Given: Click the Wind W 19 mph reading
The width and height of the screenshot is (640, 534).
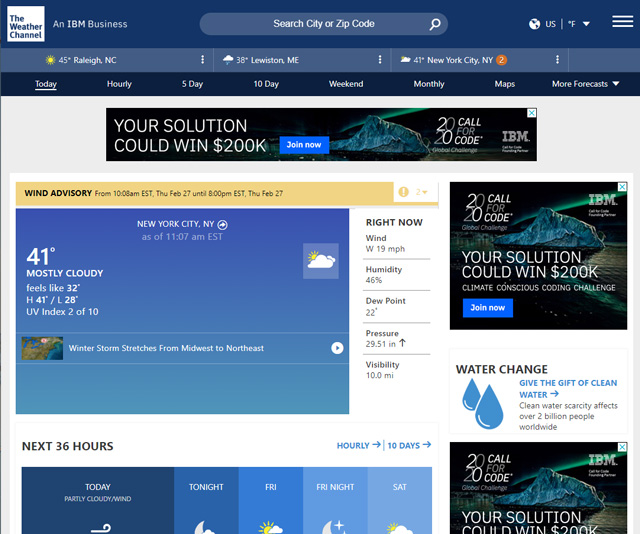Looking at the screenshot, I should click(385, 243).
